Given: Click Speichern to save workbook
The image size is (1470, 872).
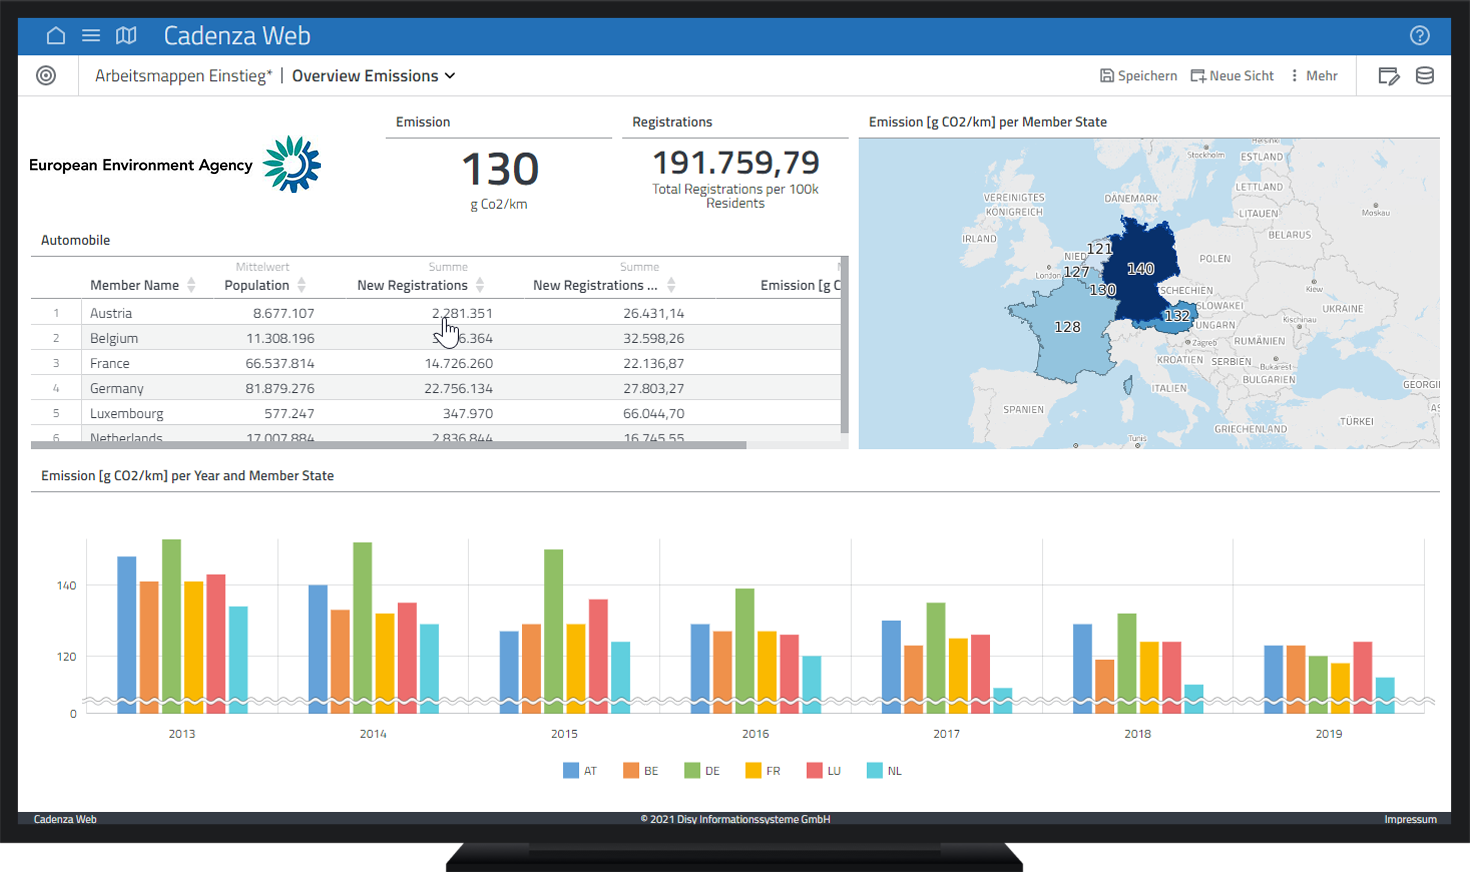Looking at the screenshot, I should click(1138, 76).
